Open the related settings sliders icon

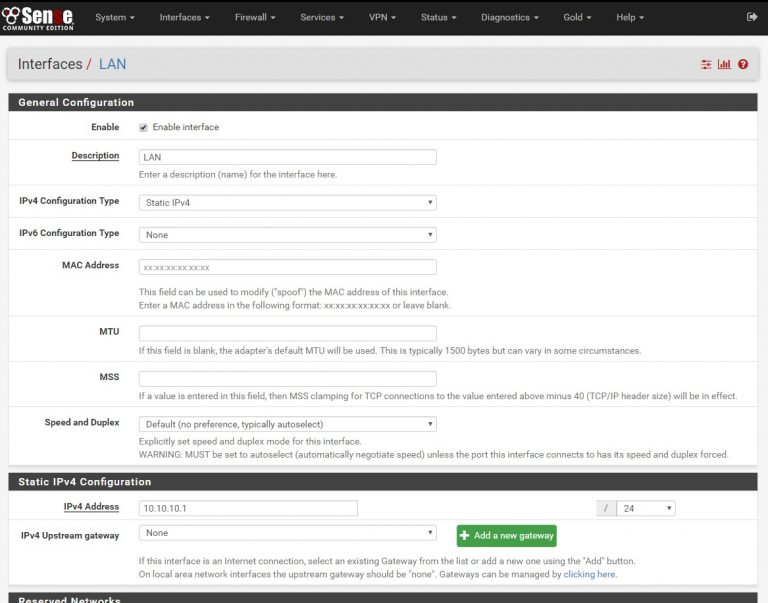point(706,64)
